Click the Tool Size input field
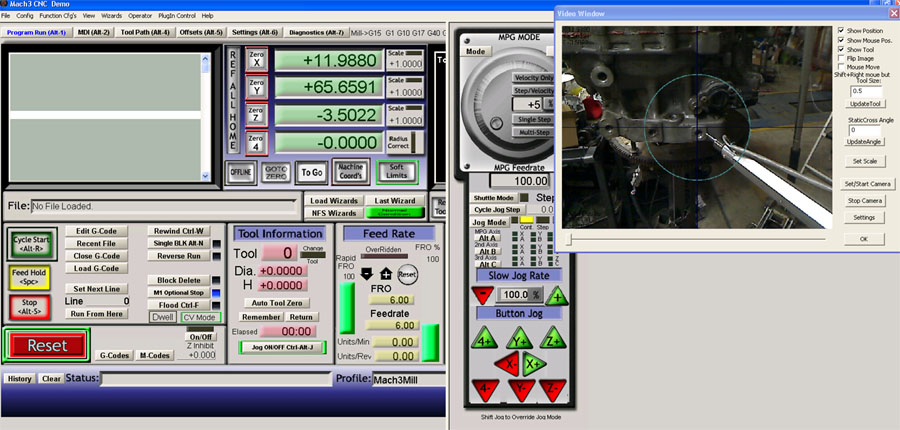 pyautogui.click(x=866, y=91)
